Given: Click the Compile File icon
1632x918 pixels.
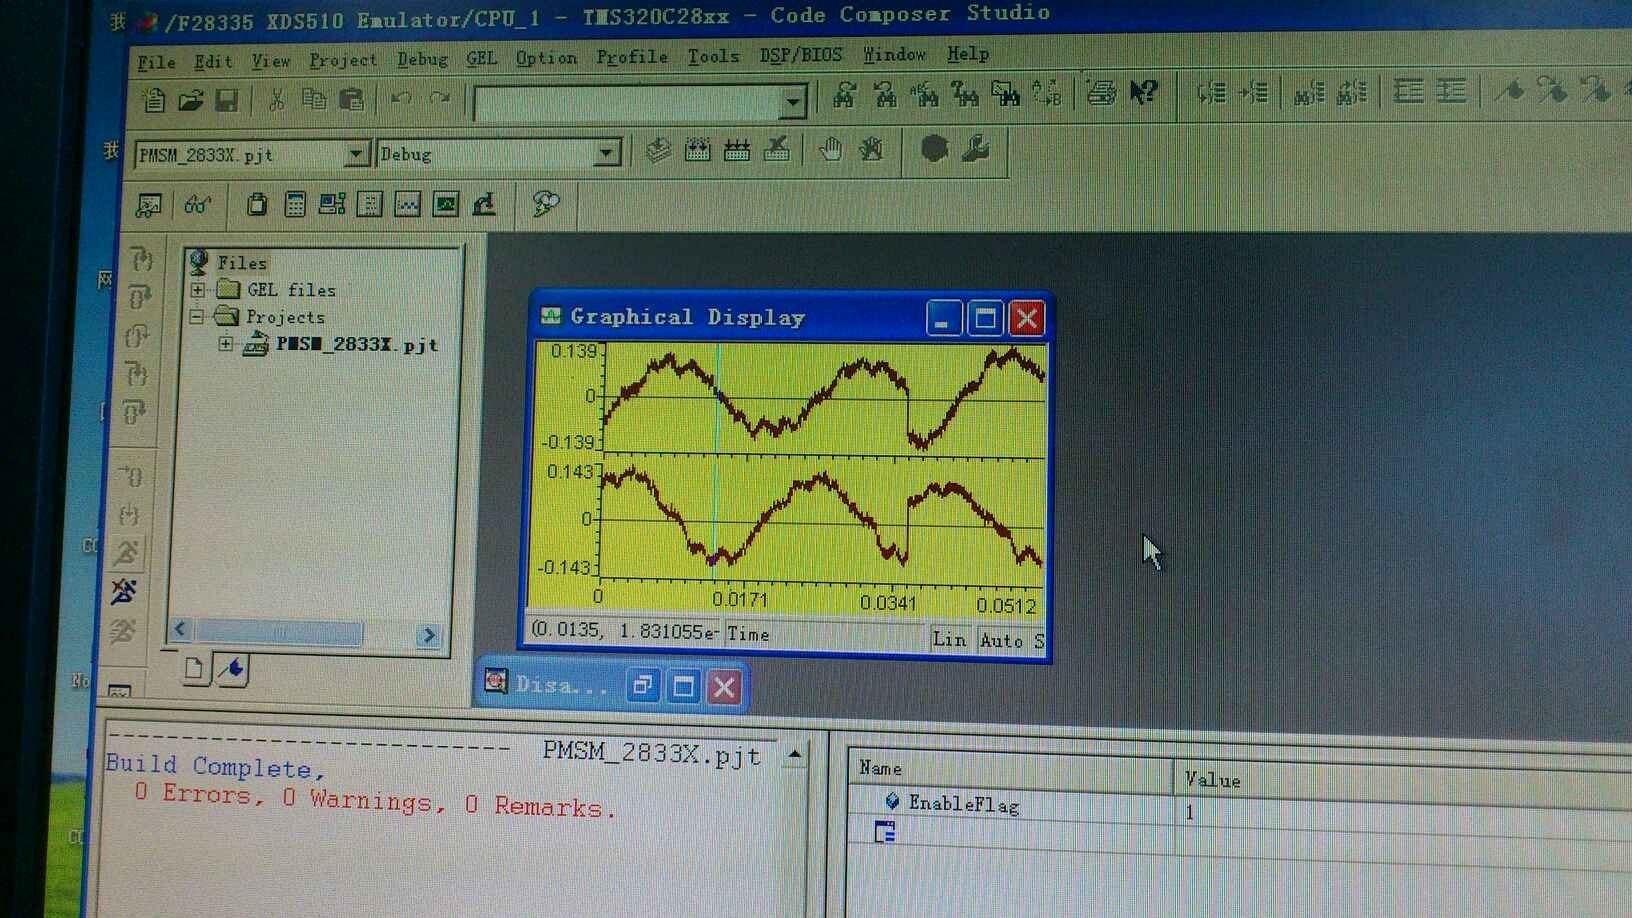Looking at the screenshot, I should [x=658, y=150].
